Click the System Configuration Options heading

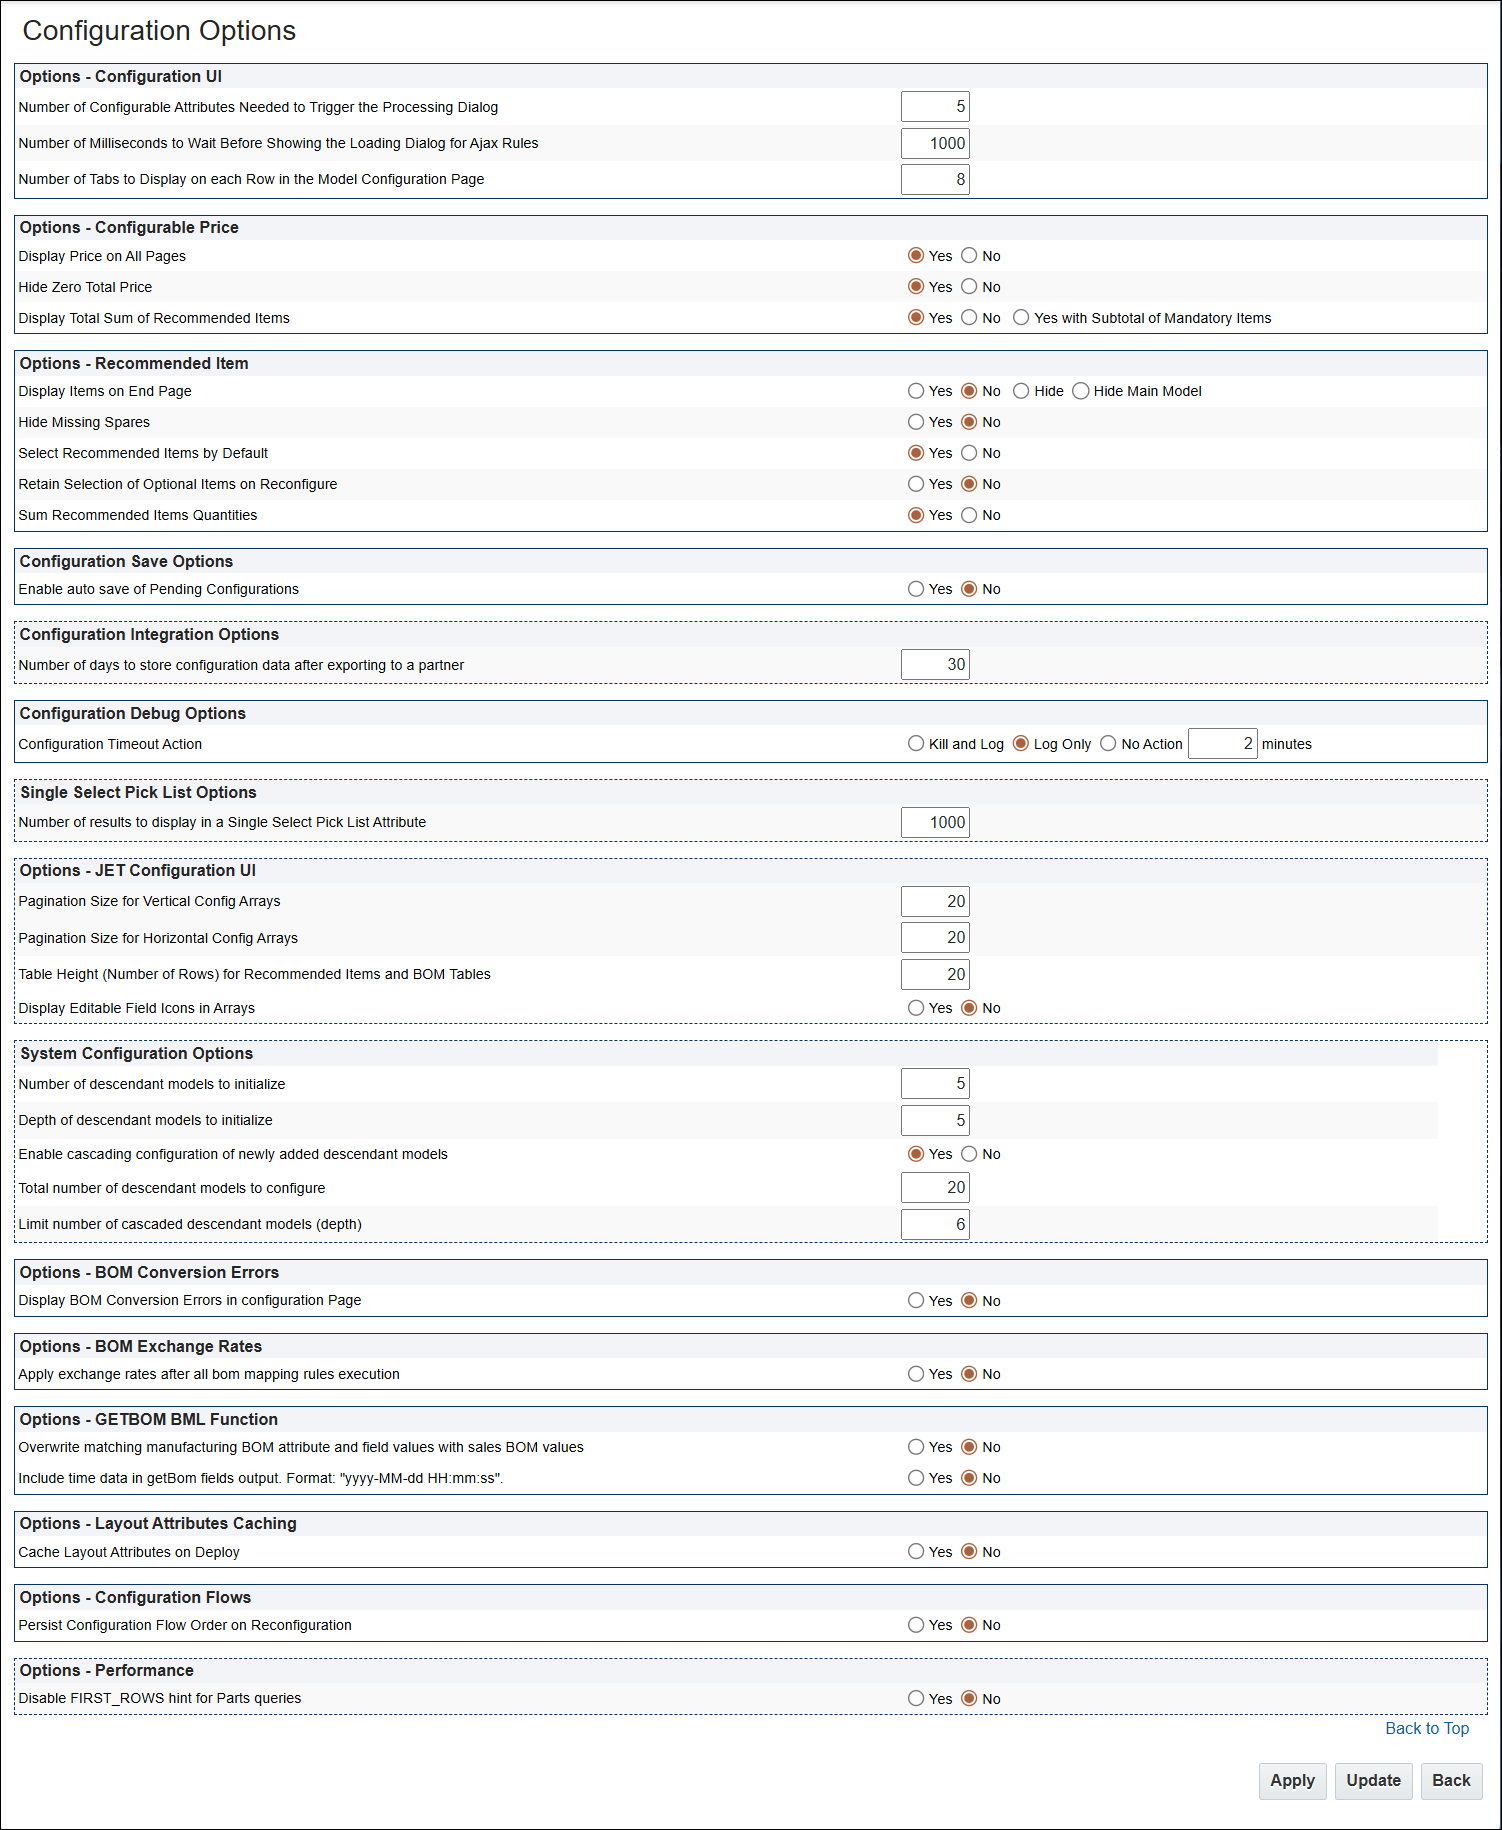(136, 1054)
